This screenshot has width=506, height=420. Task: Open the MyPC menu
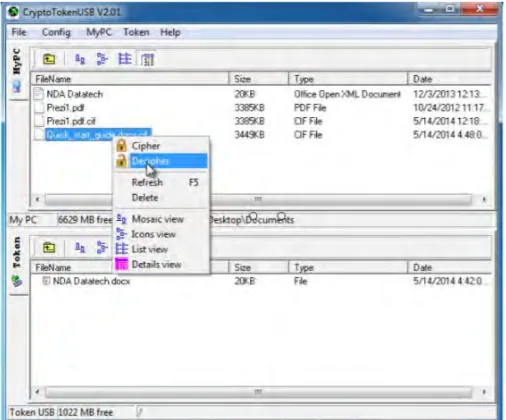pos(99,32)
